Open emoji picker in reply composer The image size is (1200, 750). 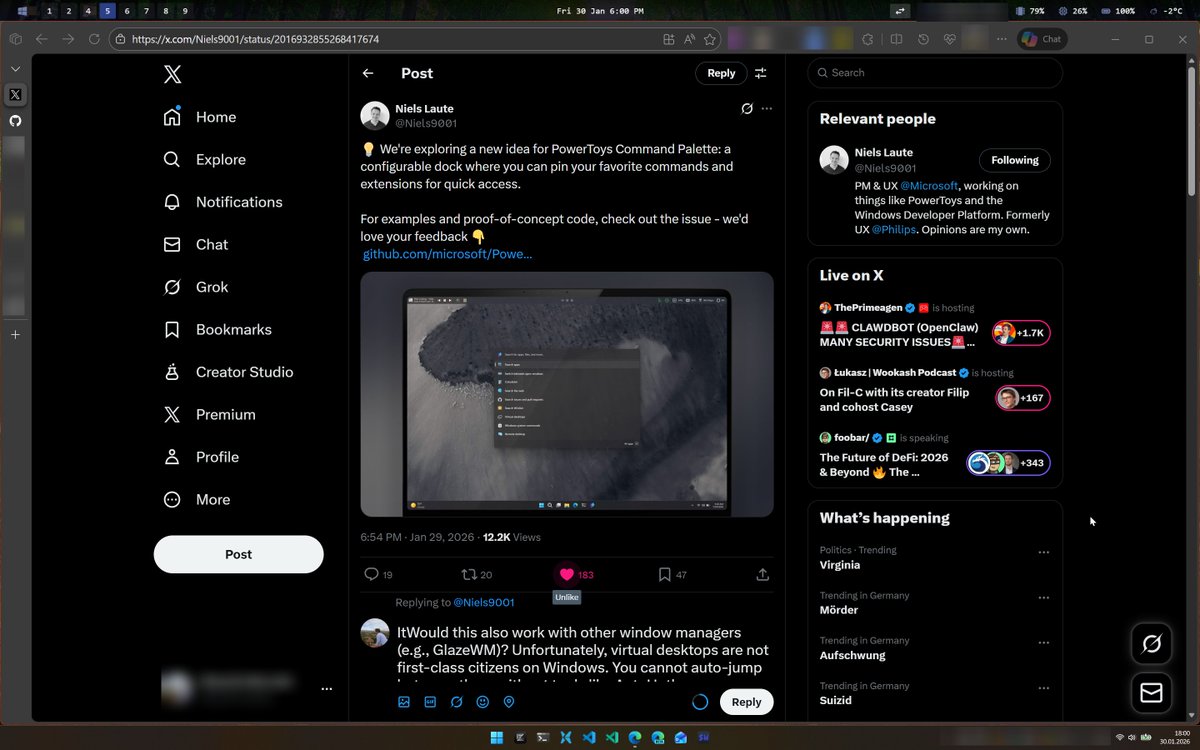483,702
